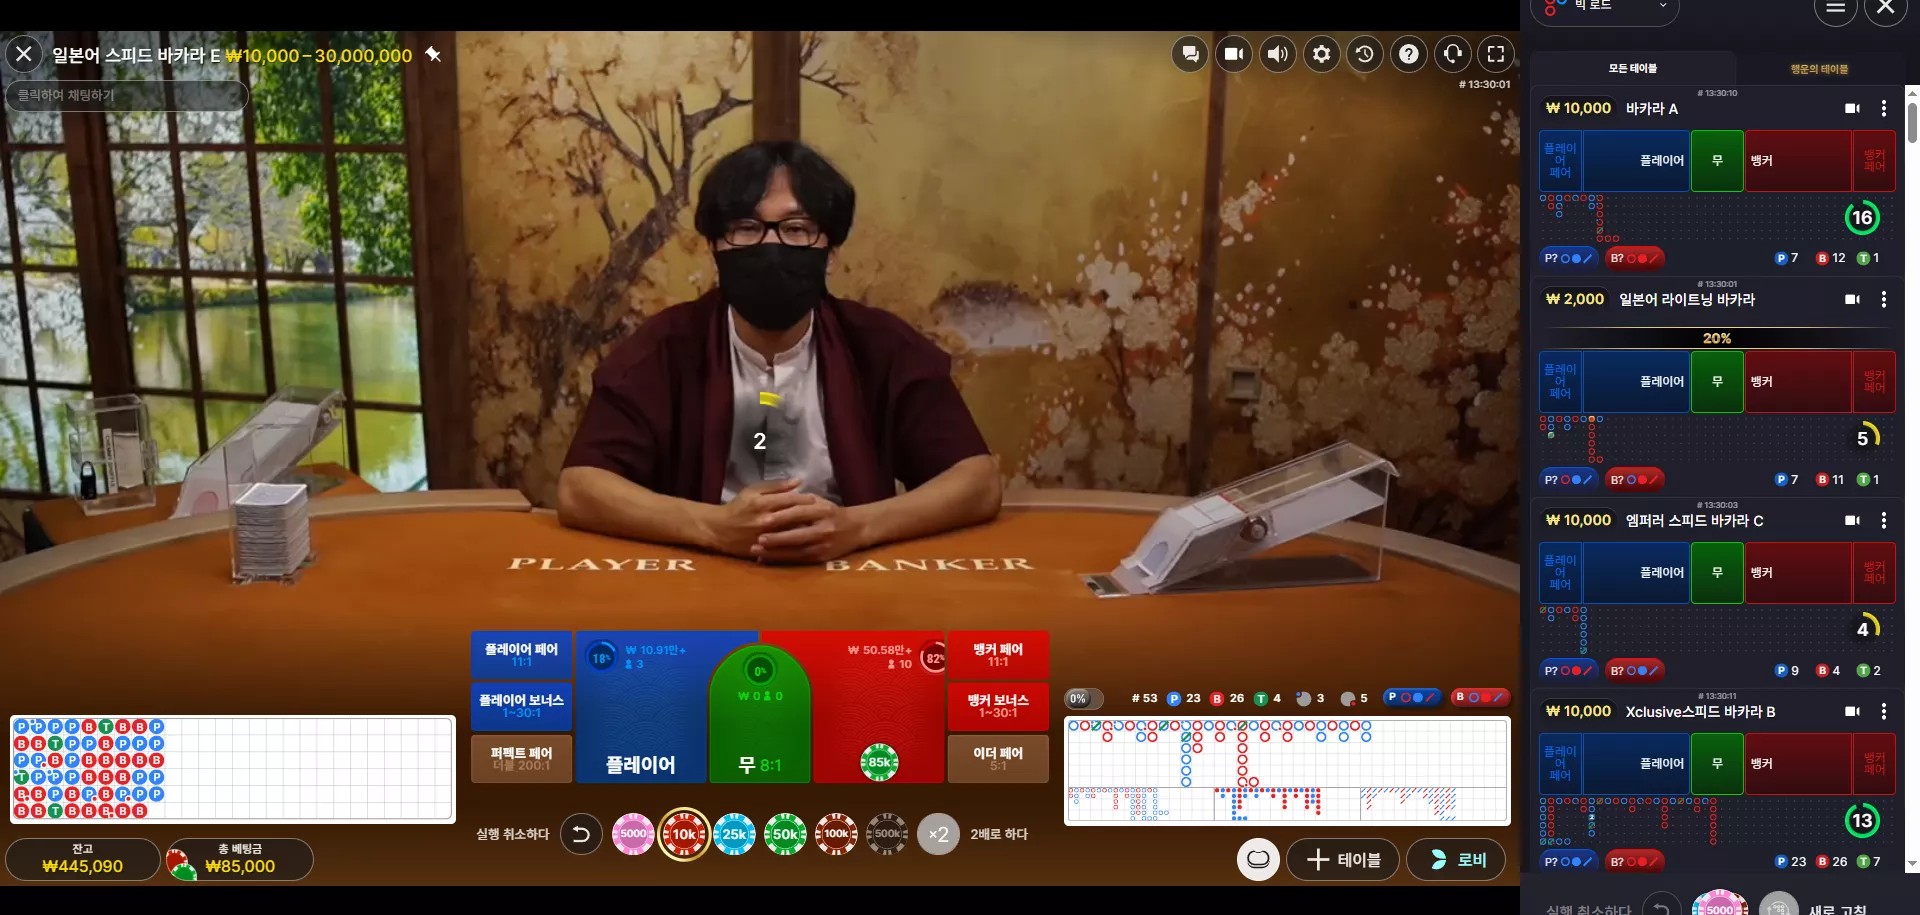Click B? prediction on 일본어 라이트닝 바카라
Screen dimensions: 1920x915
click(1635, 479)
